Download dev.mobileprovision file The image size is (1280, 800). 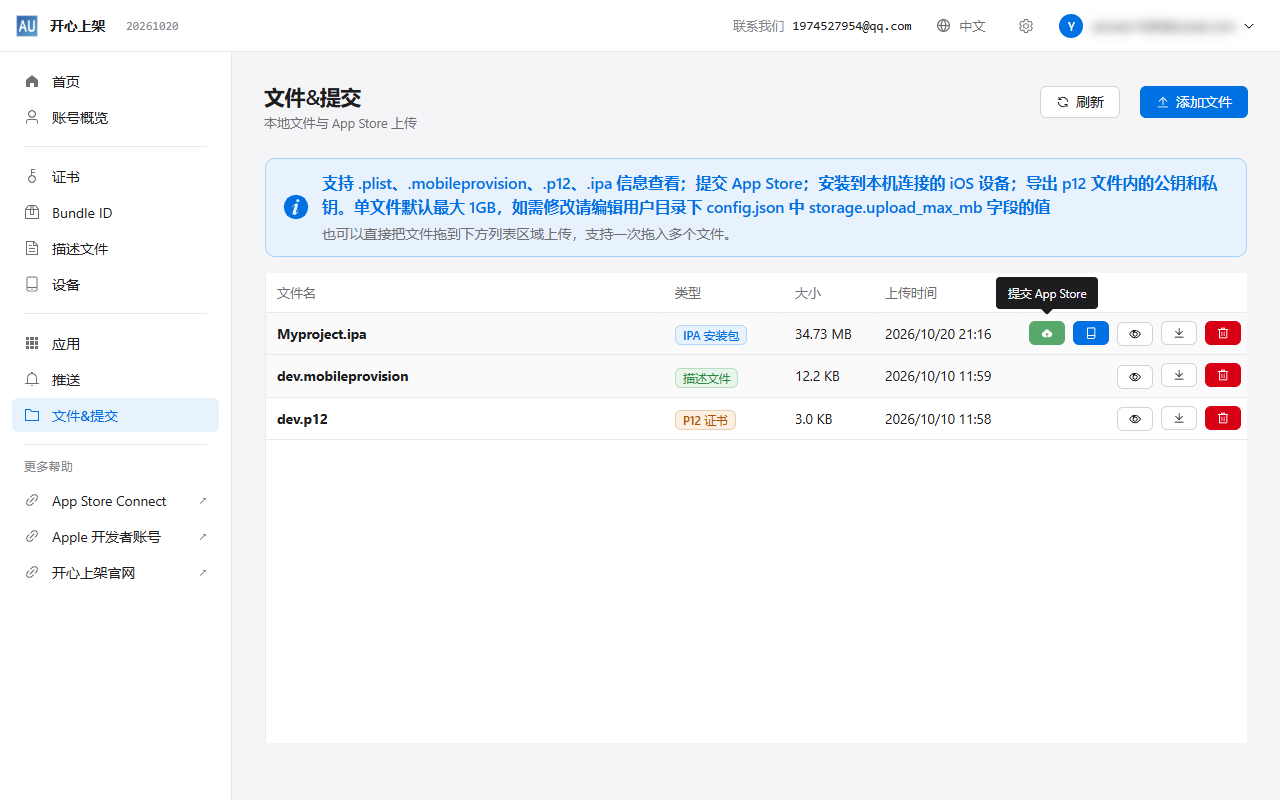tap(1179, 376)
